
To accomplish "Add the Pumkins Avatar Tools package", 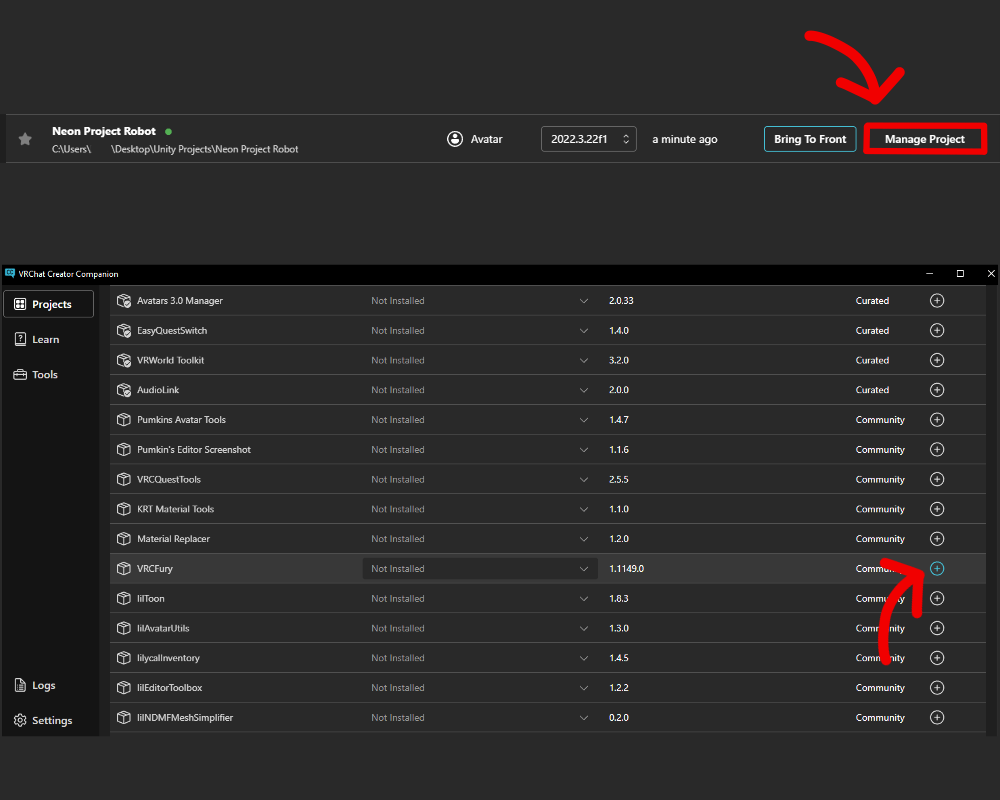I will pos(937,420).
